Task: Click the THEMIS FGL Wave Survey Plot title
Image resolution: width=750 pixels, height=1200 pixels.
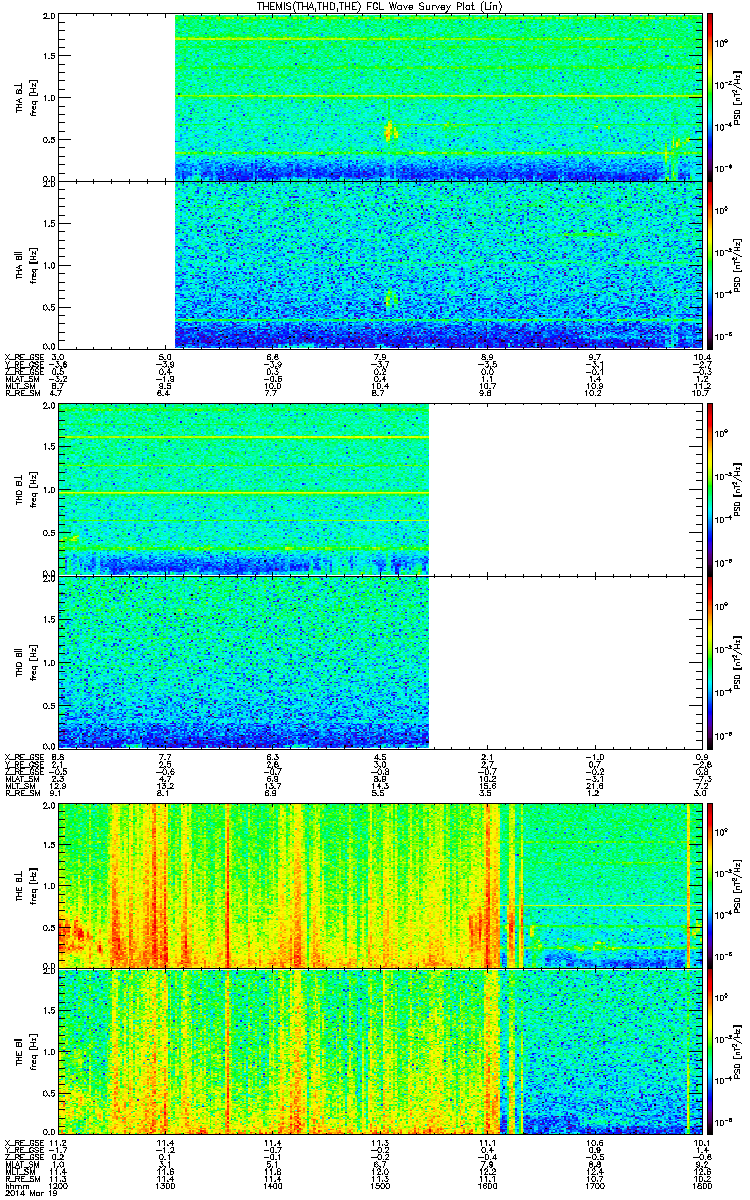Action: pos(378,6)
